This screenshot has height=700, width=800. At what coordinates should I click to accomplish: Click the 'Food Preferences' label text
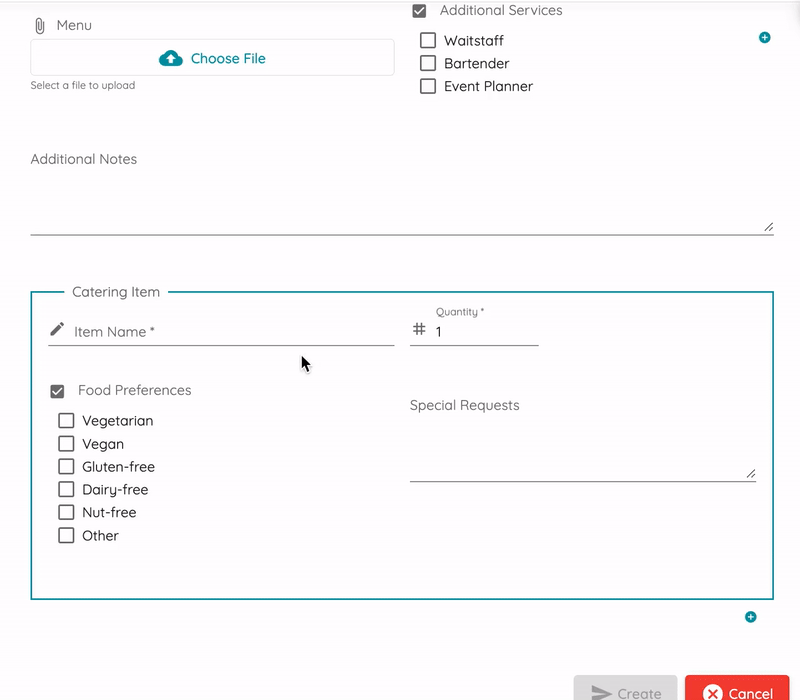(x=135, y=390)
